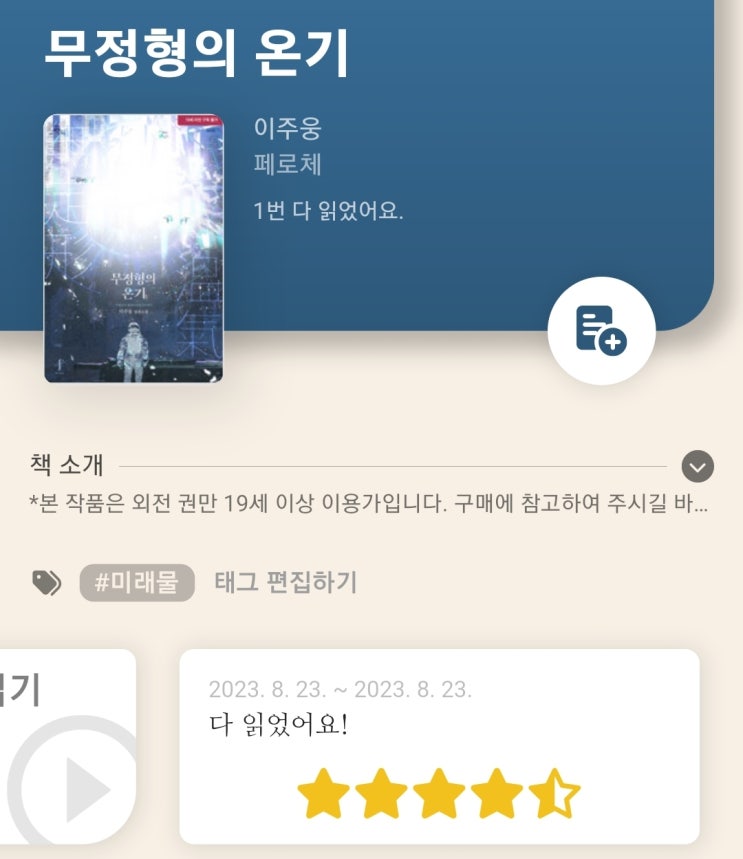
Task: Select the #미래물 tag chip
Action: click(x=137, y=582)
